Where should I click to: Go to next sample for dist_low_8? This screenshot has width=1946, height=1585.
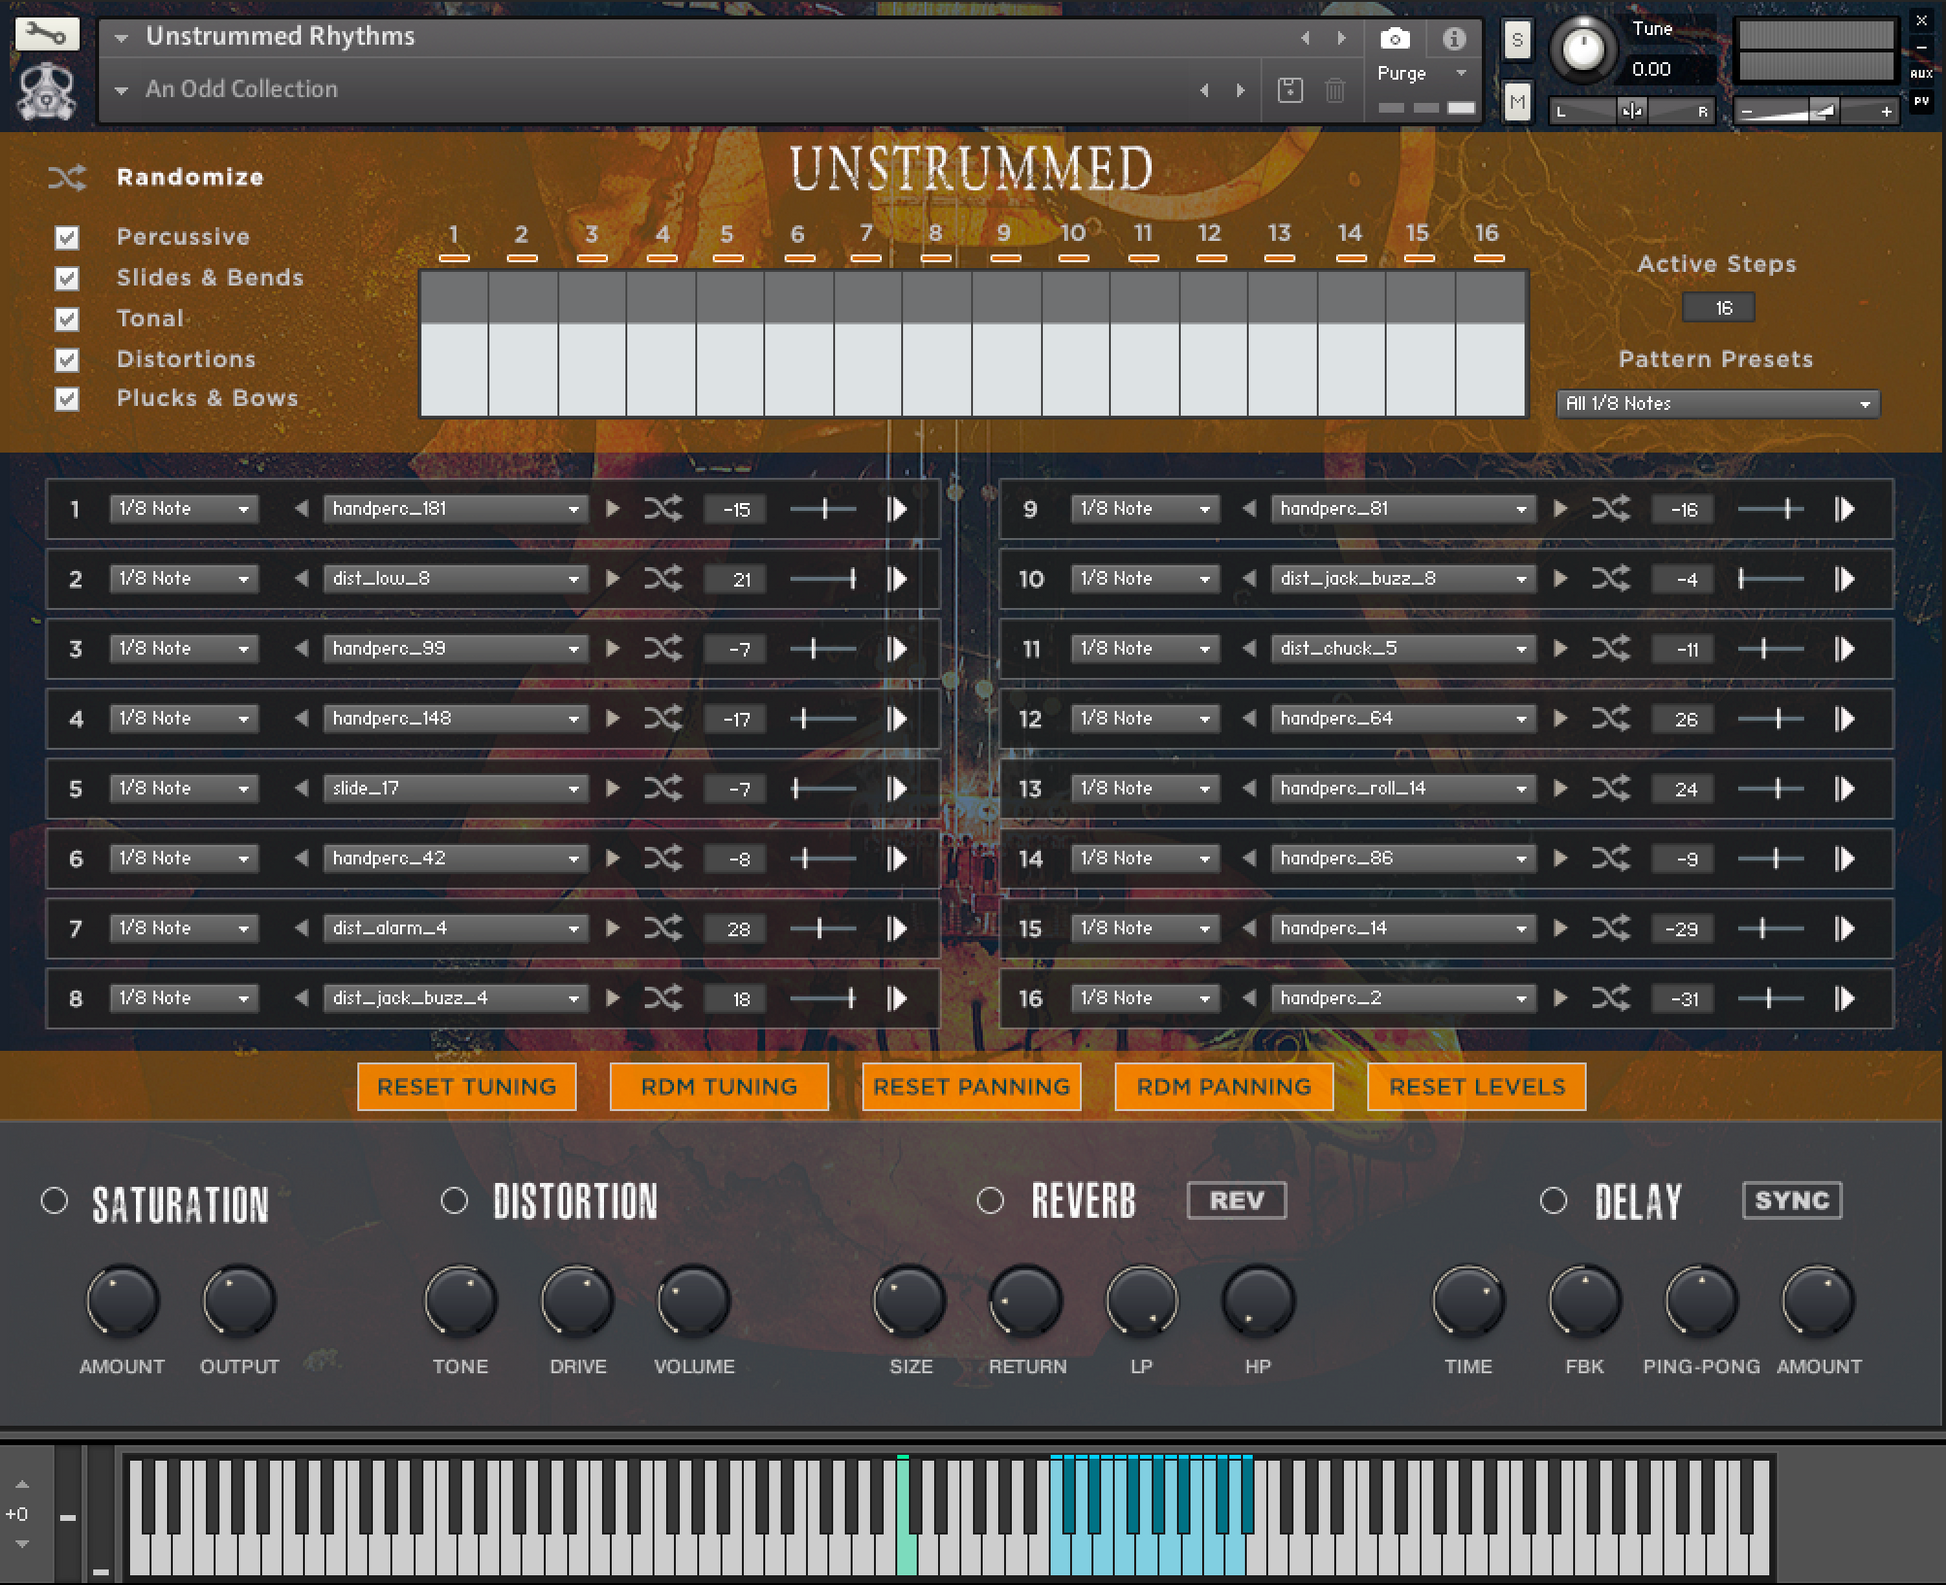[613, 579]
